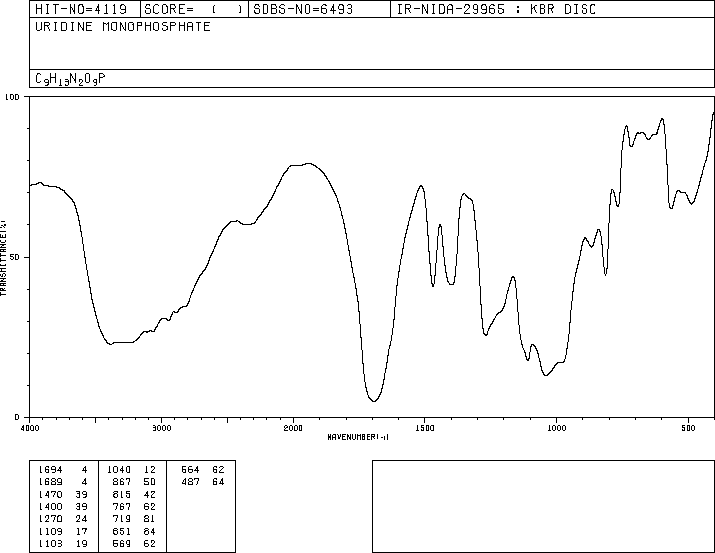Screen dimensions: 715x553
Task: Select peak value 1040 in table
Action: pos(119,469)
